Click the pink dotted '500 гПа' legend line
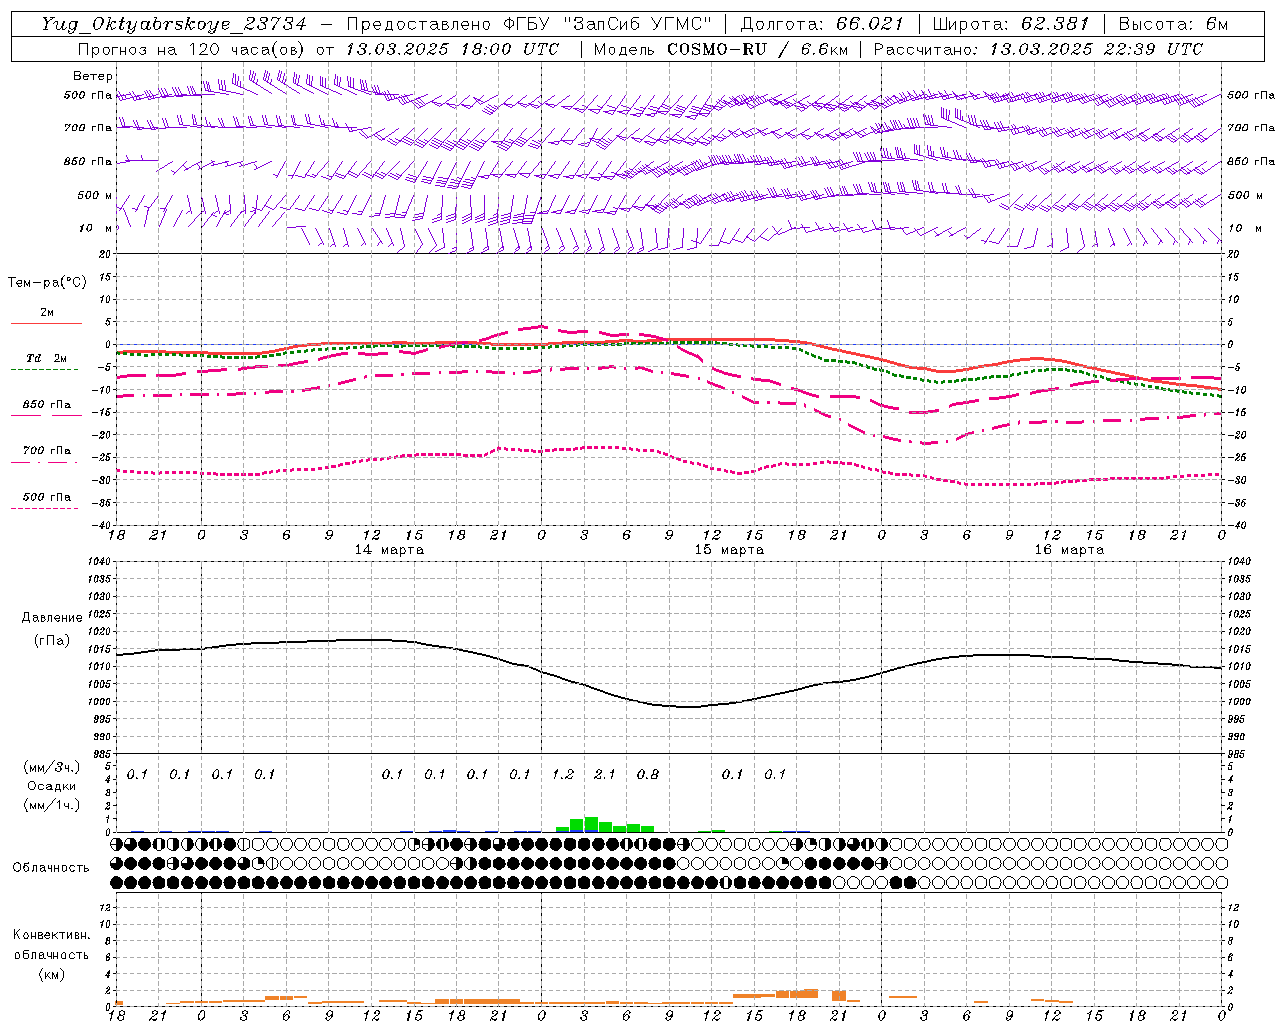 [x=45, y=508]
